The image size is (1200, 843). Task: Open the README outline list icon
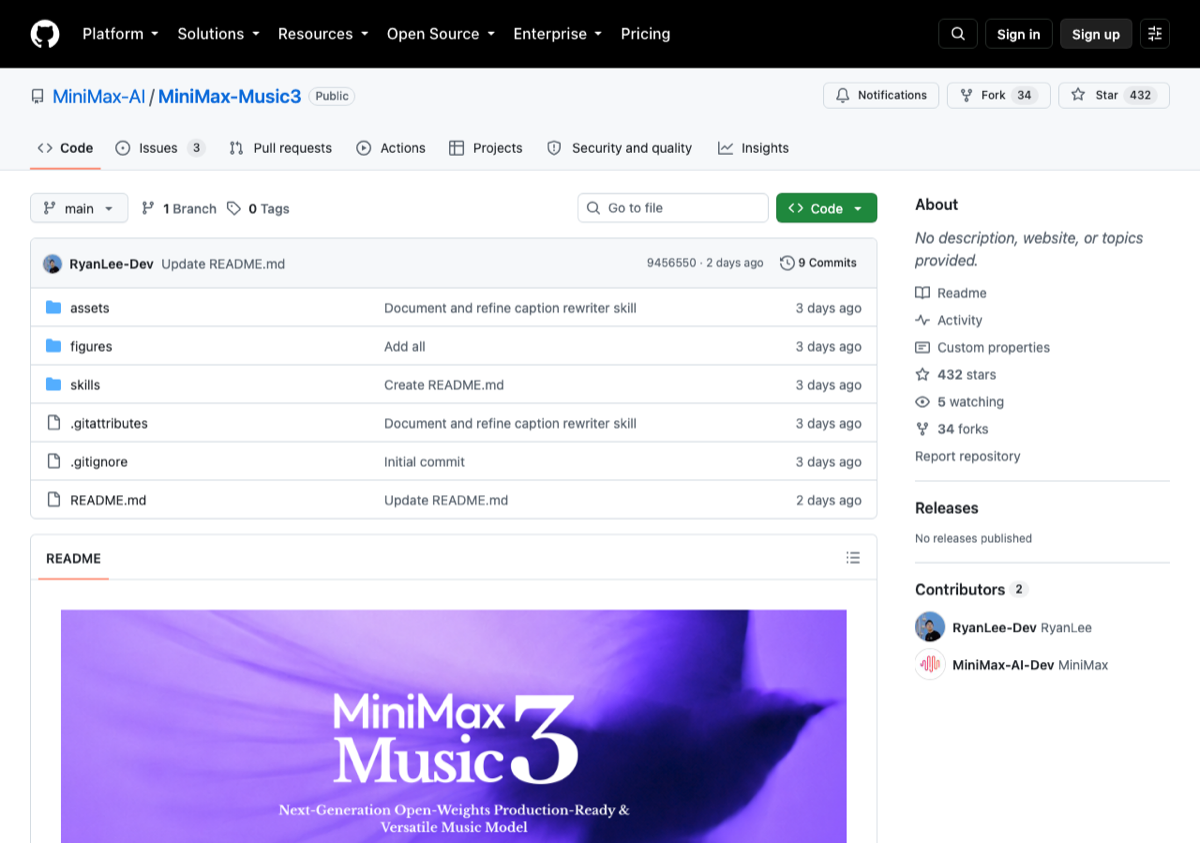853,558
